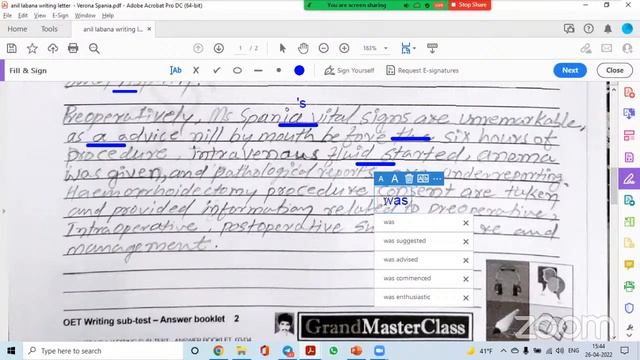The width and height of the screenshot is (640, 360).
Task: Open the Window menu
Action: (x=85, y=16)
